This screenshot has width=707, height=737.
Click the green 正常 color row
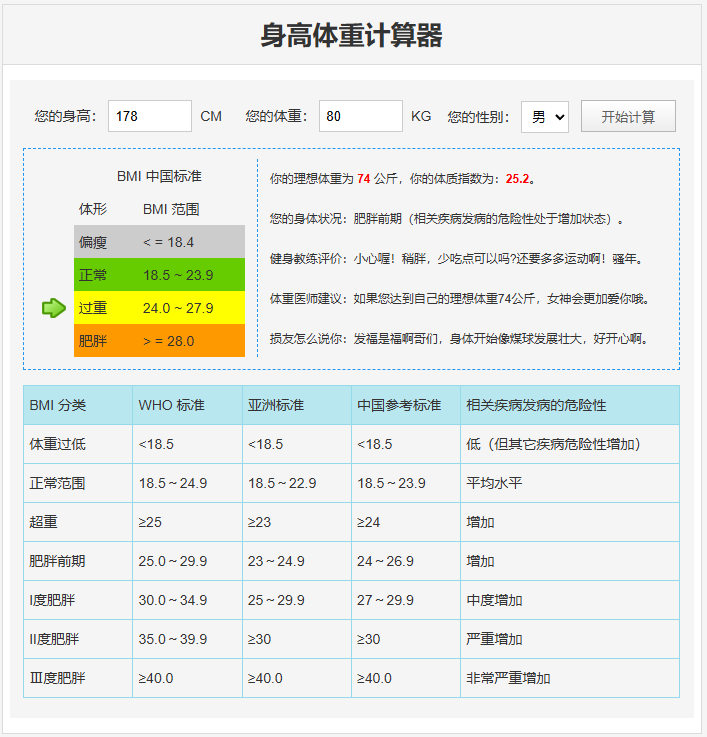pos(159,275)
